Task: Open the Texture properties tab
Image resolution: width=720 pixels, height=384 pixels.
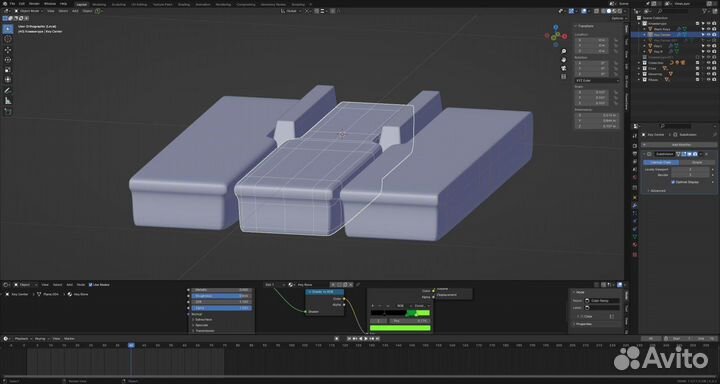Action: click(635, 254)
